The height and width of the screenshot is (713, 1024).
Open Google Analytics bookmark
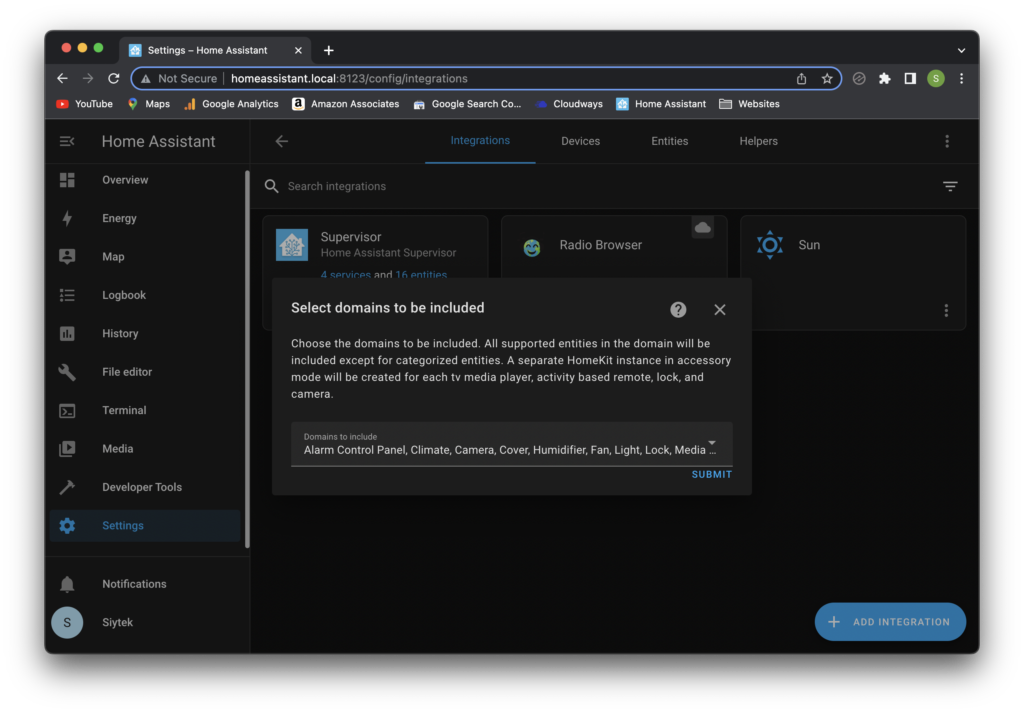(232, 104)
